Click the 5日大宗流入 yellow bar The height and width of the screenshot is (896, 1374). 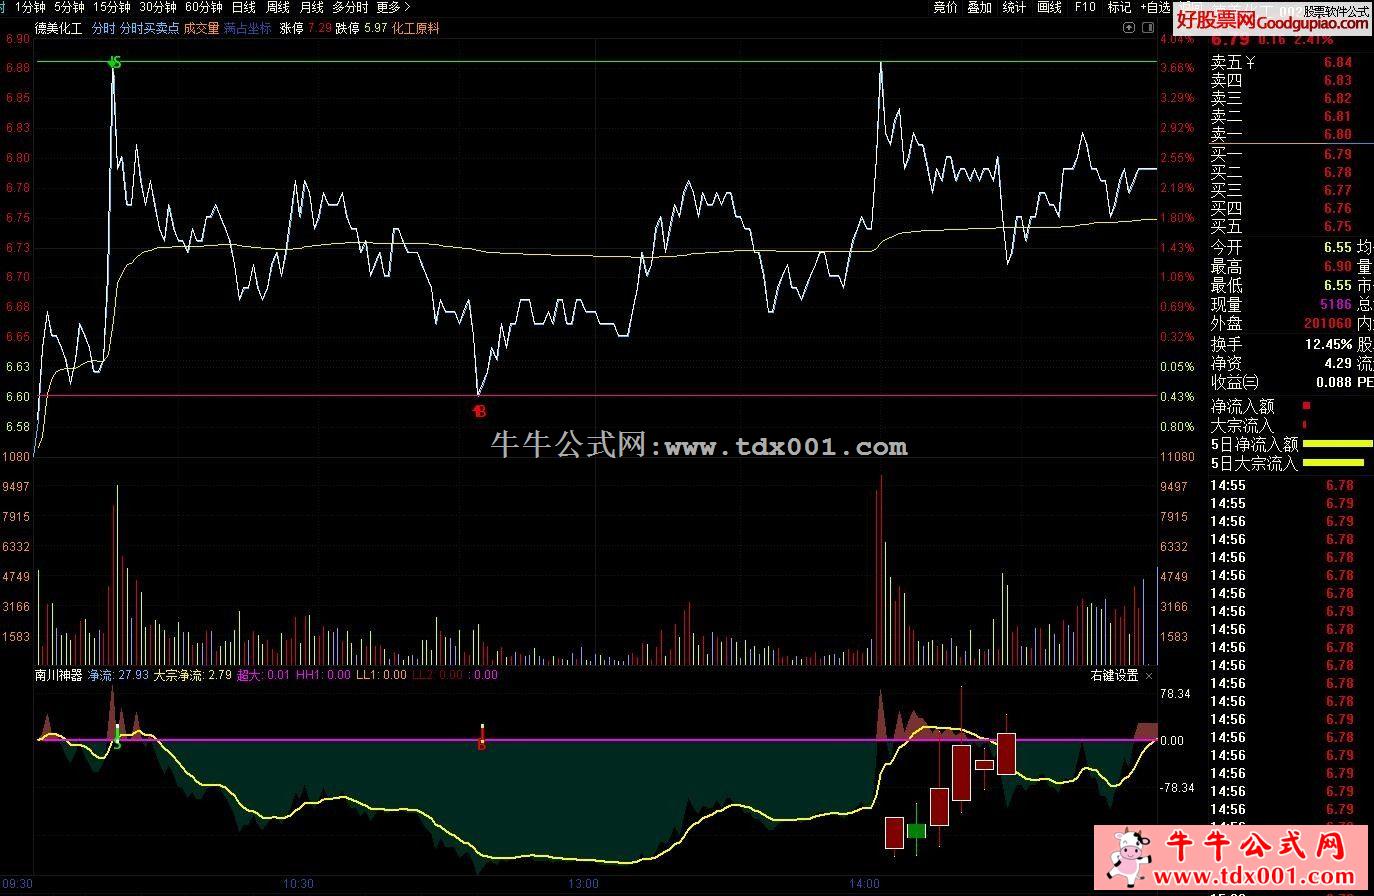[x=1334, y=463]
